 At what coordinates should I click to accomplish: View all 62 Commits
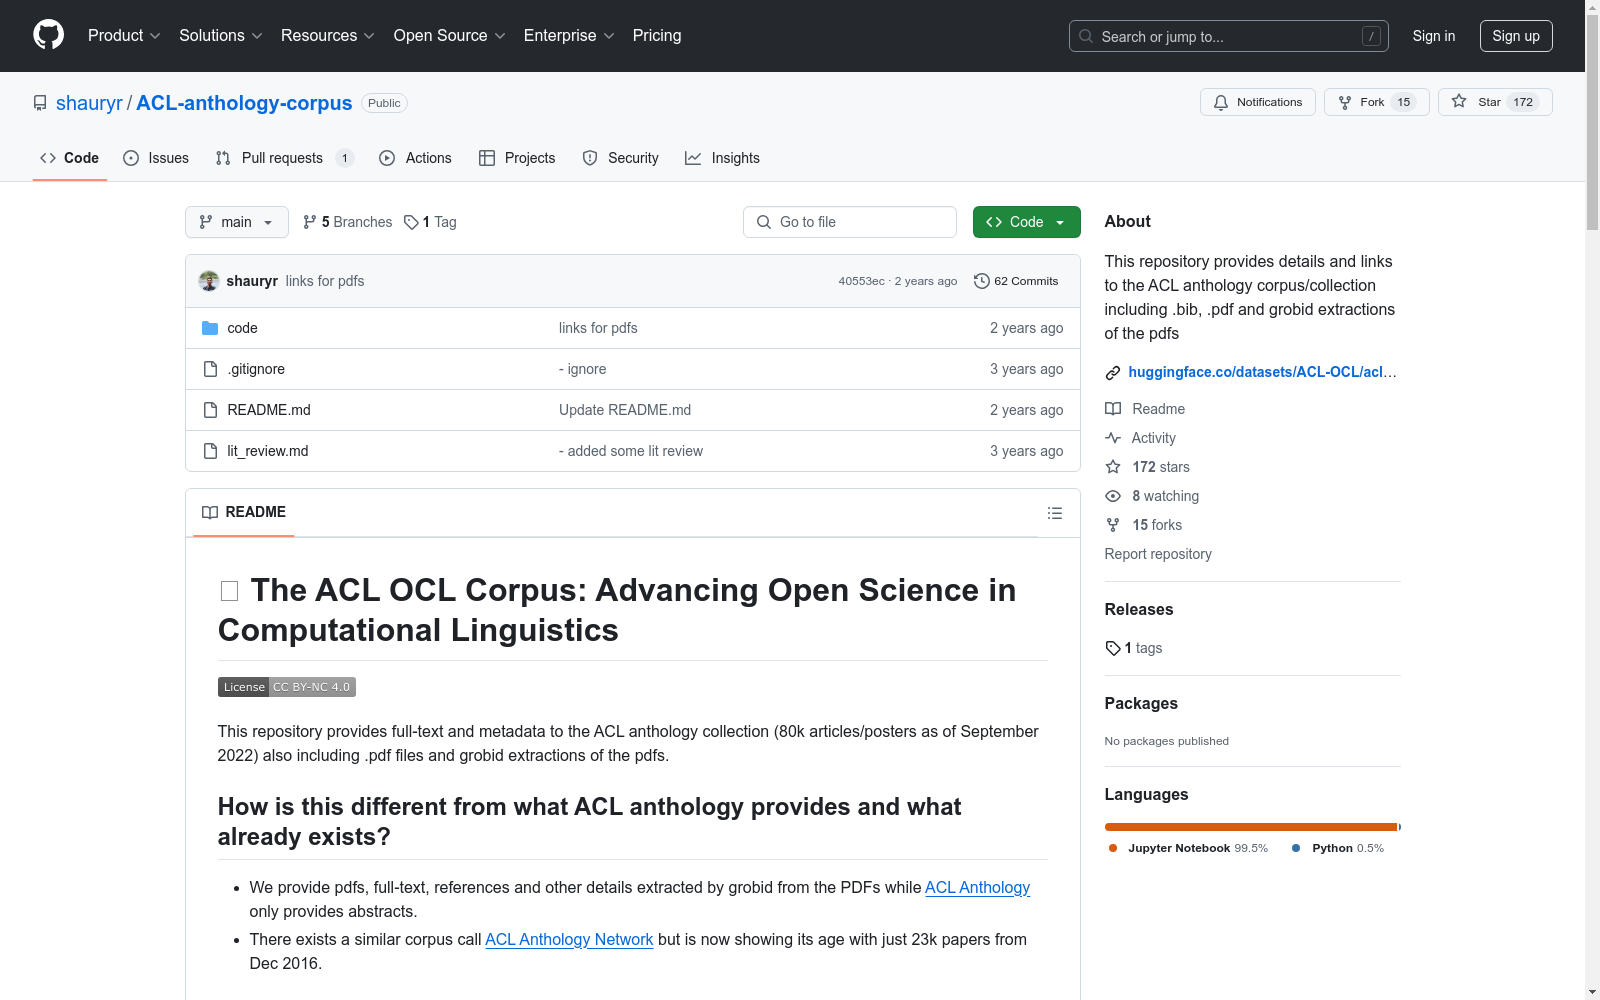1016,281
